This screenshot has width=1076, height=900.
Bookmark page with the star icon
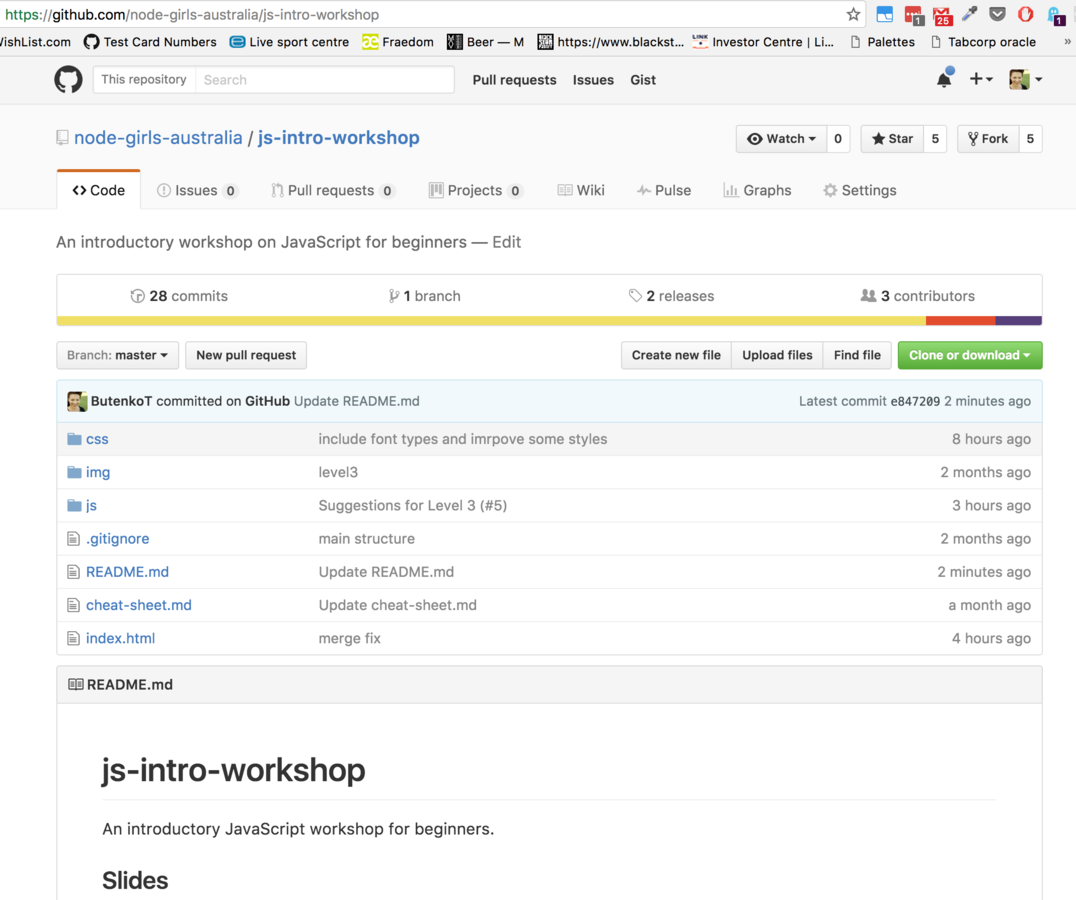tap(853, 14)
